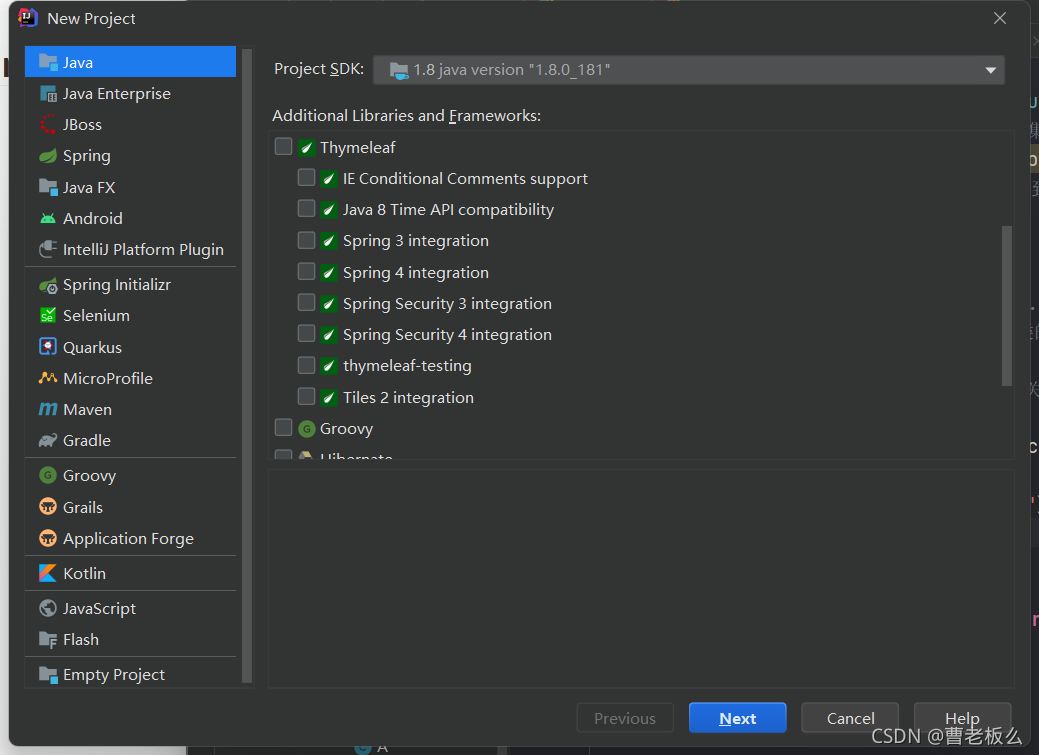Click the Spring 3 integration label

415,241
